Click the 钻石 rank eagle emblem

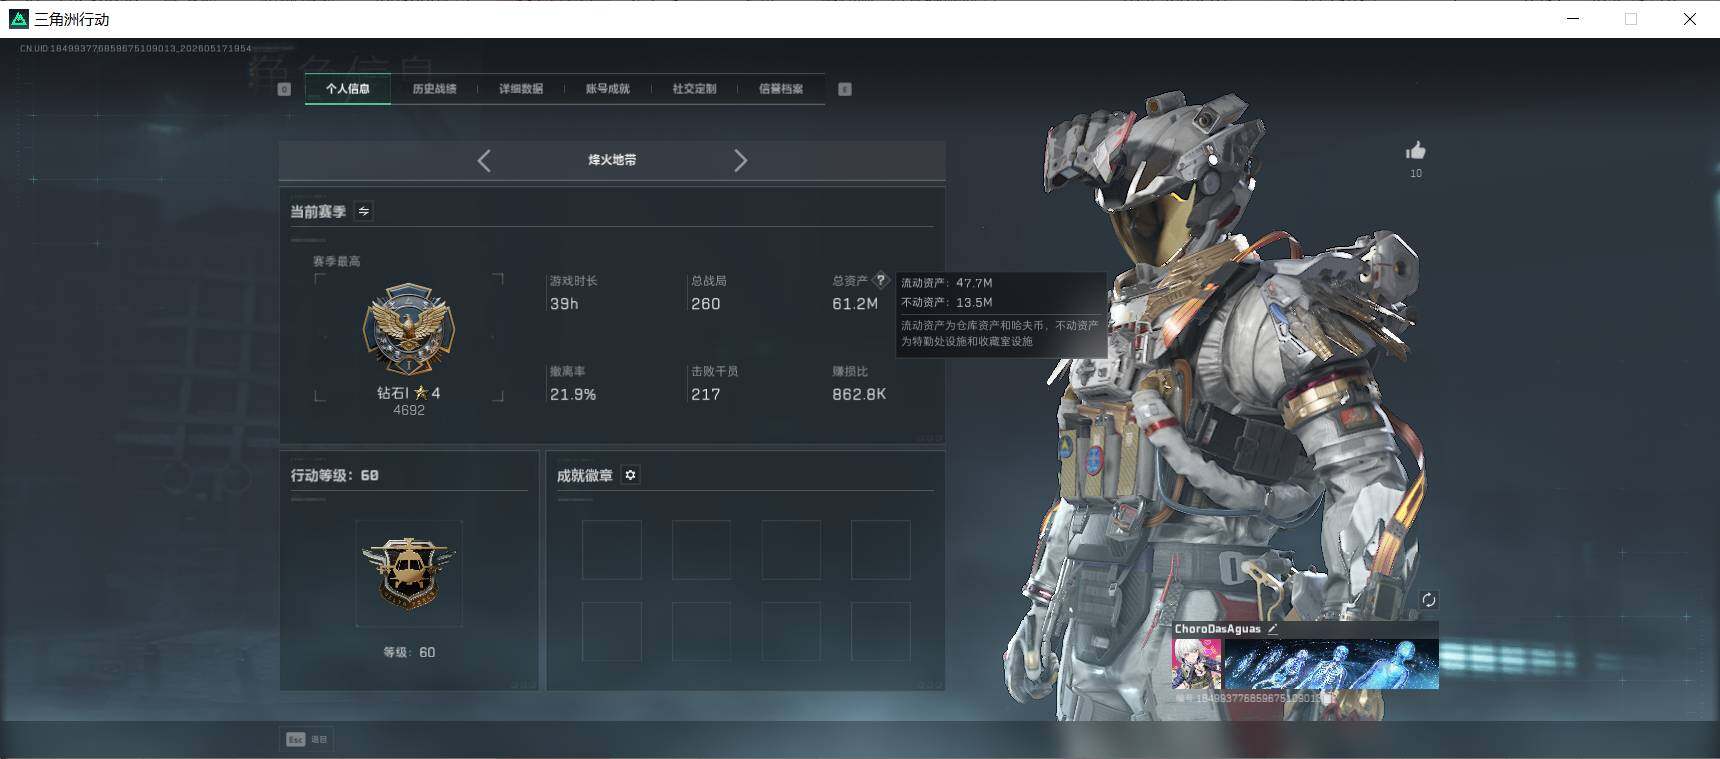point(408,330)
